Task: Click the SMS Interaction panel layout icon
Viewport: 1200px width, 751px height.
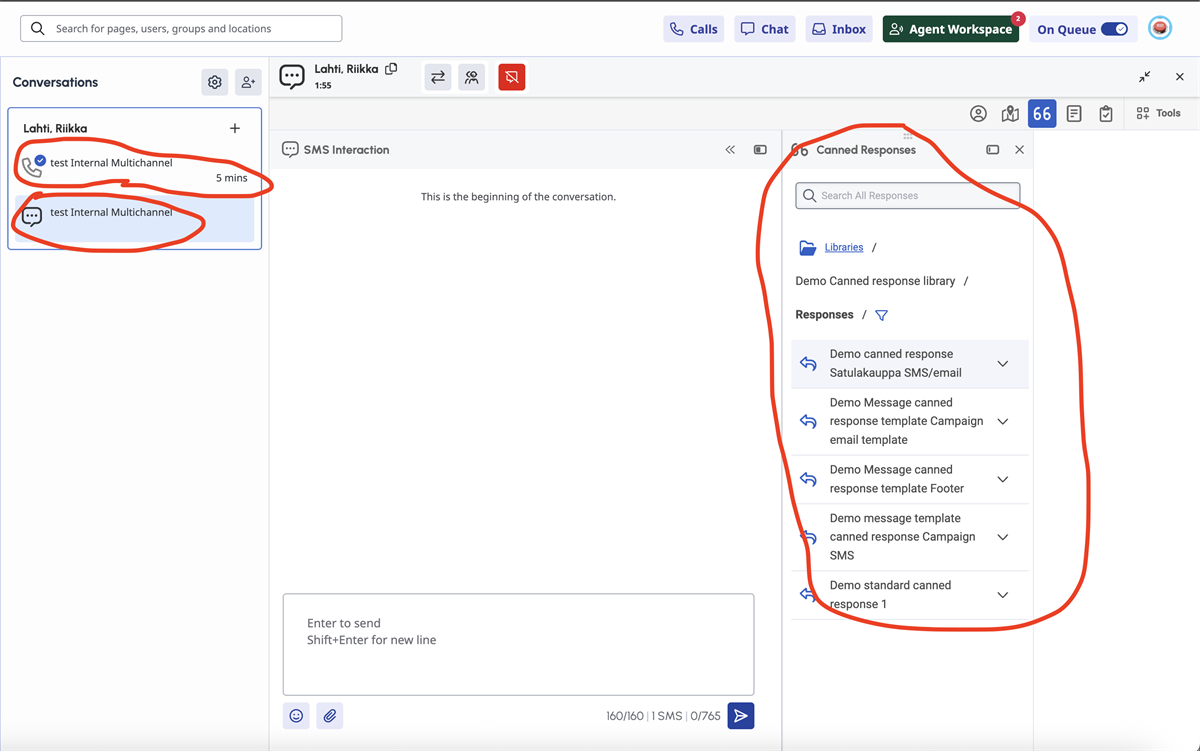Action: point(760,150)
